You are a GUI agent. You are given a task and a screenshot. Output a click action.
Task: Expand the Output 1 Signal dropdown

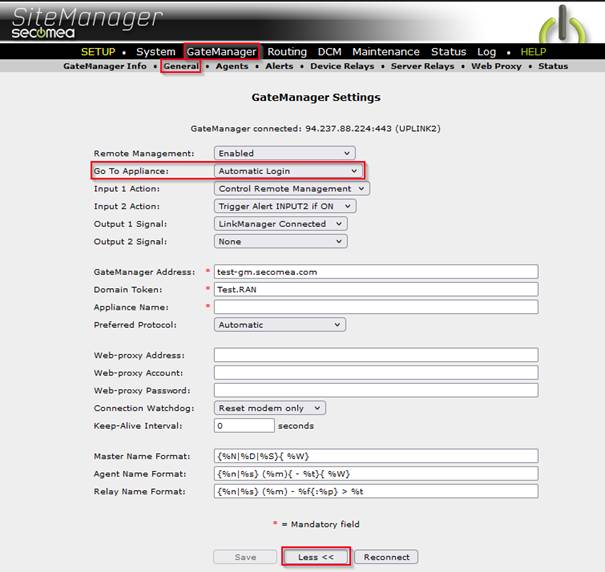[281, 224]
